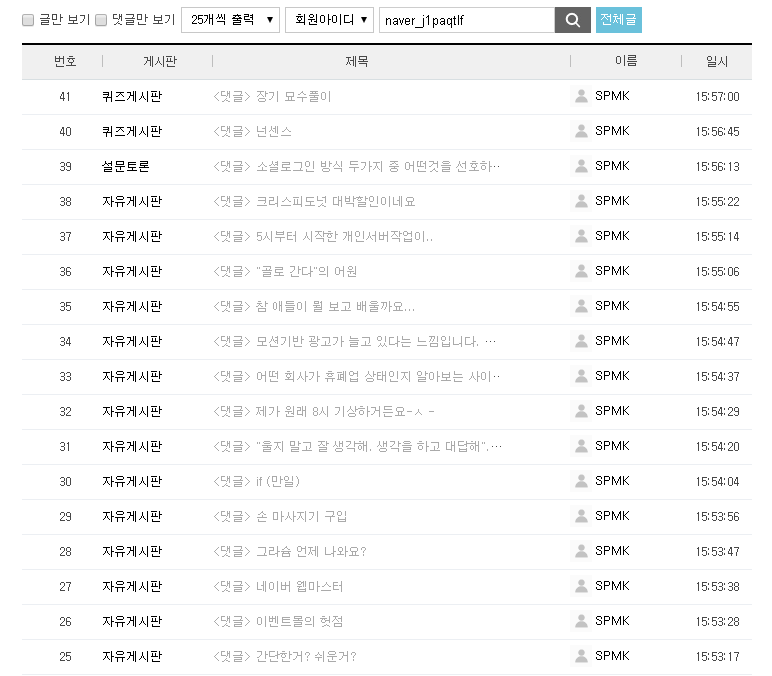Screen dimensions: 772x676
Task: Click the row number 28
Action: coord(65,551)
